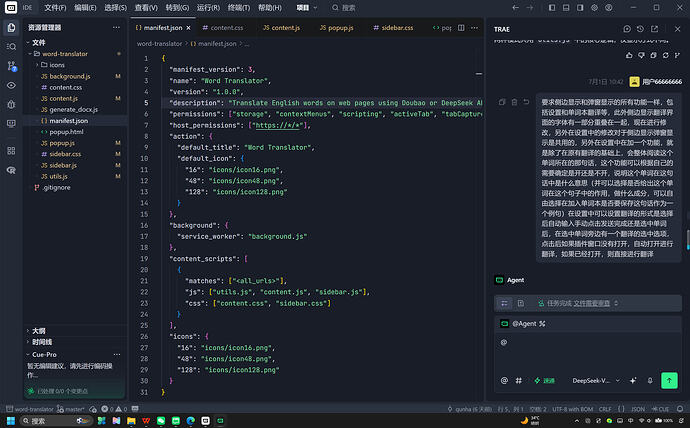Open the search activity bar icon
690x428 pixels.
11,47
